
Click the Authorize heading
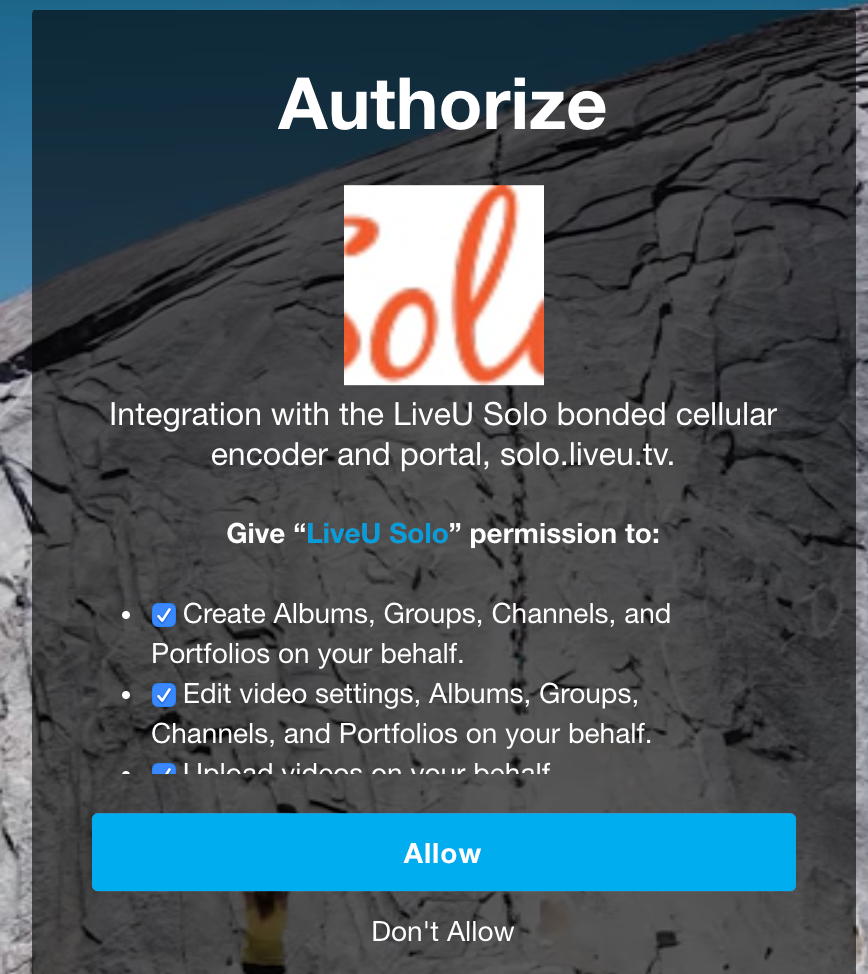coord(442,105)
